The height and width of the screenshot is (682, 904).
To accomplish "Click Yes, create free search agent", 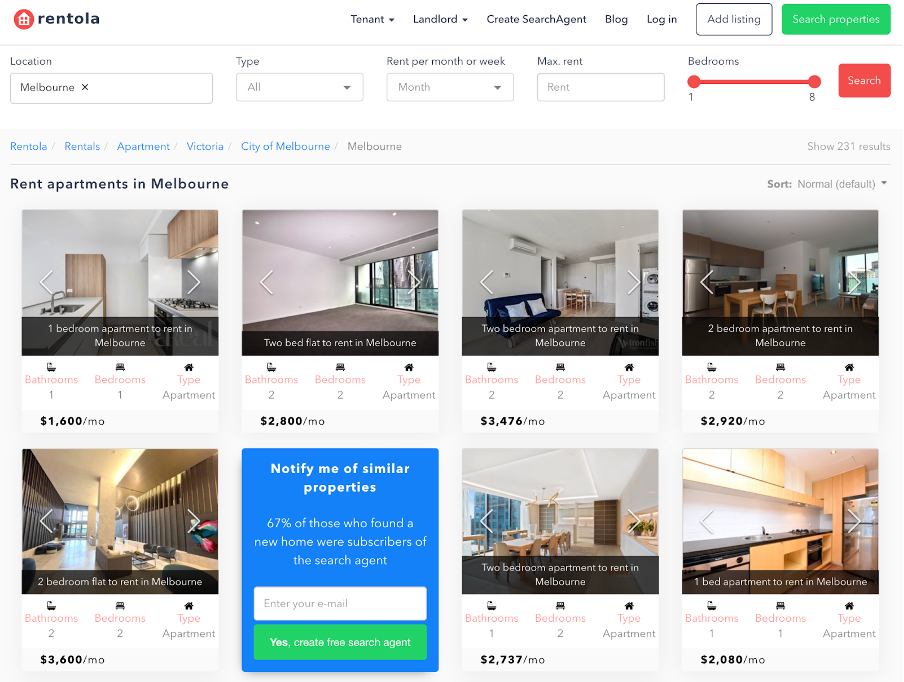I will [340, 642].
